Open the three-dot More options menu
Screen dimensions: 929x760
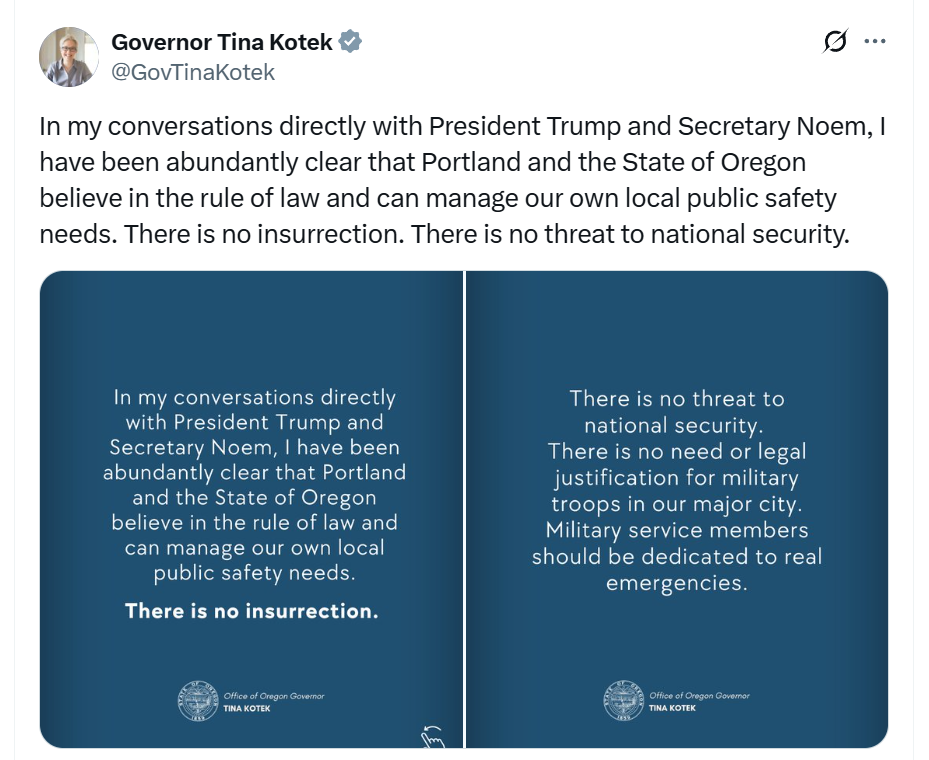pyautogui.click(x=875, y=41)
